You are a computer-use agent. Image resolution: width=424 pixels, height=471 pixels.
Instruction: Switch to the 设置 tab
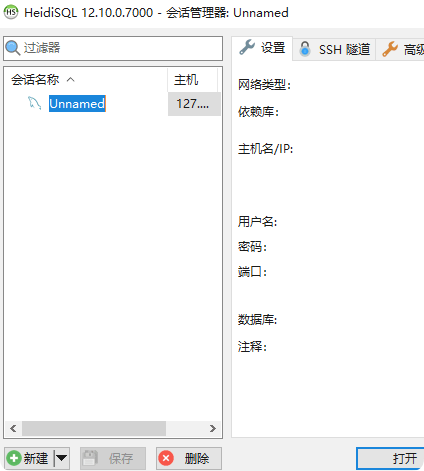click(x=262, y=48)
